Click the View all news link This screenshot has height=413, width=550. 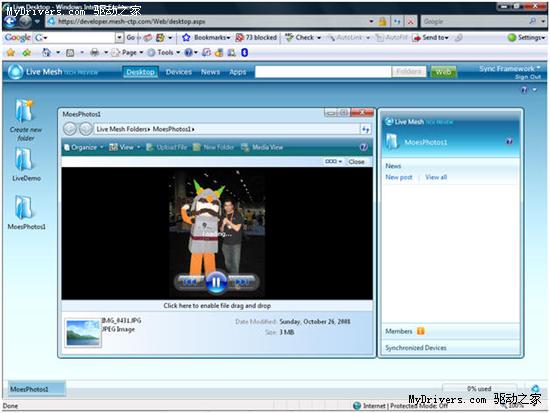coord(436,177)
